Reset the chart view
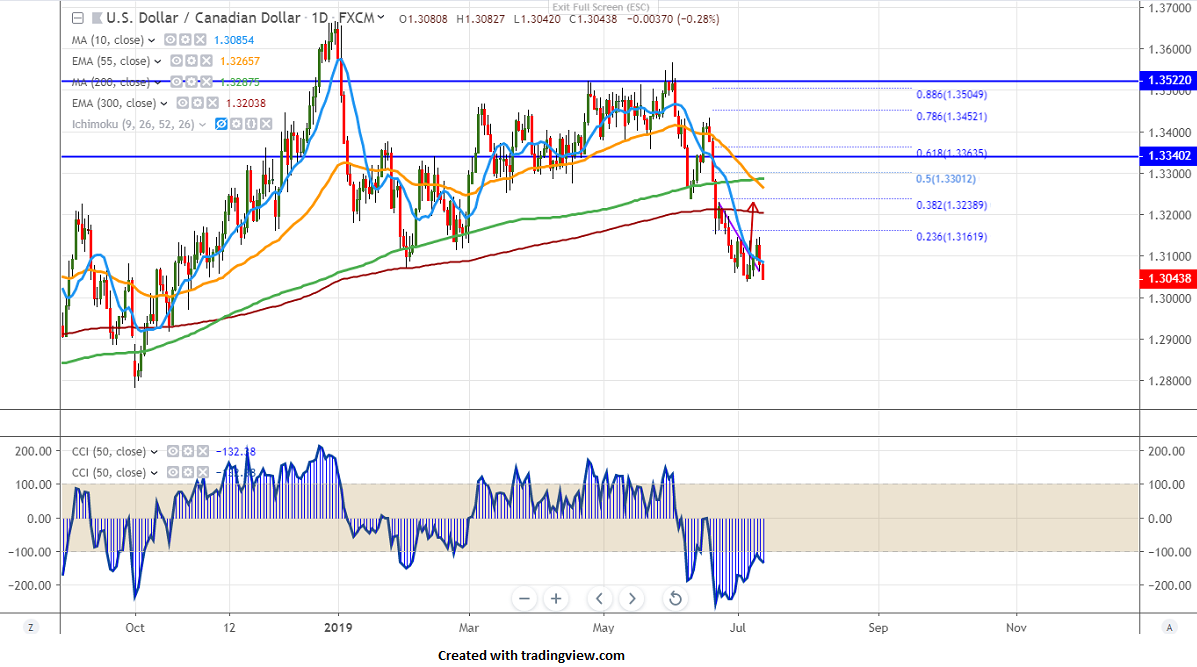 point(675,599)
